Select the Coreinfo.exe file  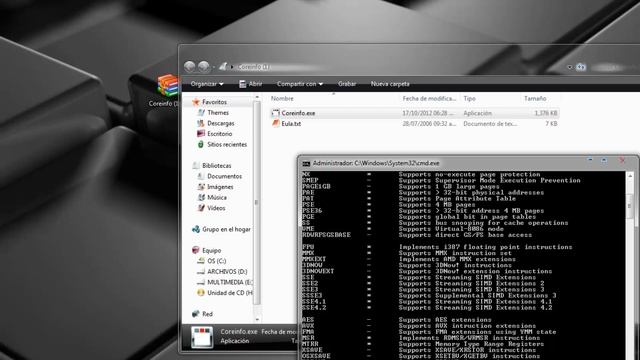(x=414, y=113)
